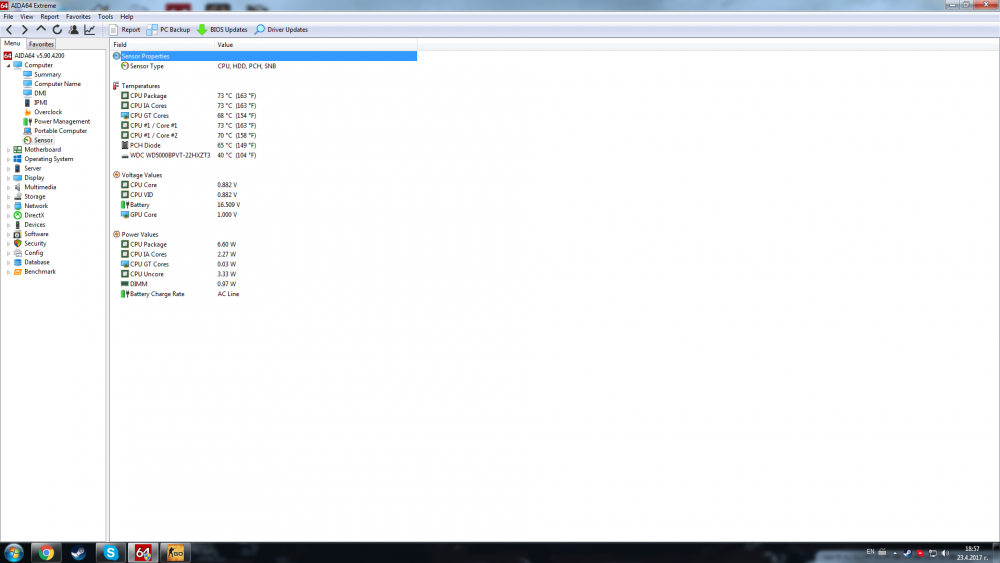Screen dimensions: 1000x563
Task: Open the graph chart toolbar icon
Action: pos(89,29)
